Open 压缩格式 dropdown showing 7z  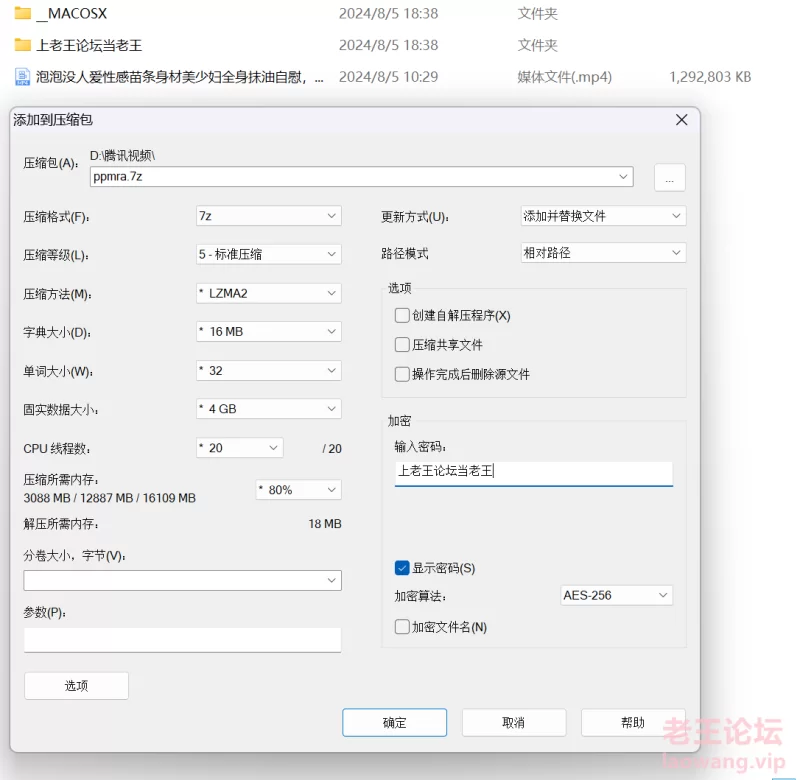click(x=269, y=216)
